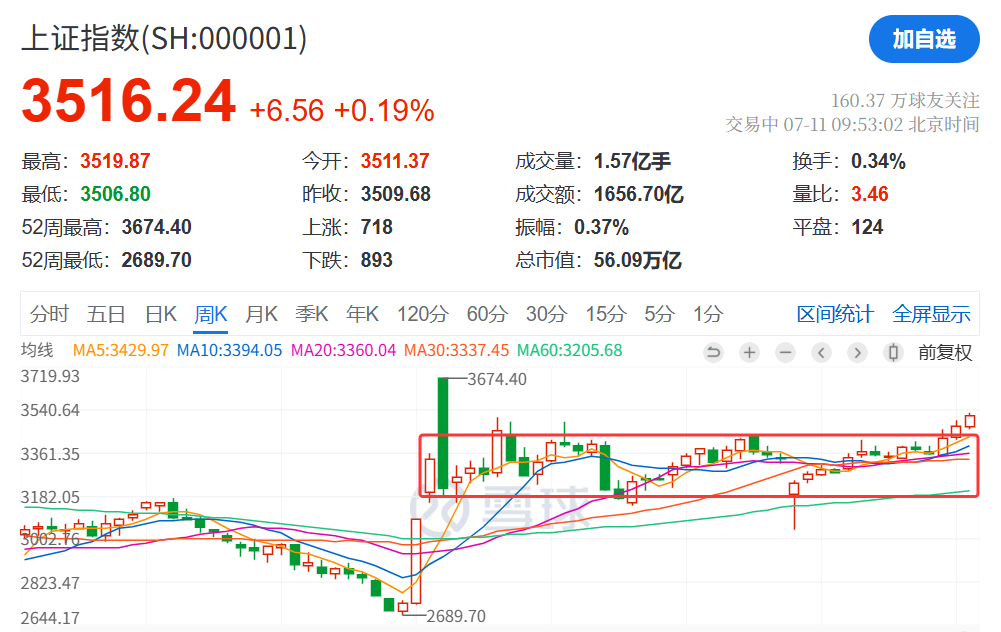1001x632 pixels.
Task: Zoom out chart with minus icon
Action: pyautogui.click(x=785, y=352)
